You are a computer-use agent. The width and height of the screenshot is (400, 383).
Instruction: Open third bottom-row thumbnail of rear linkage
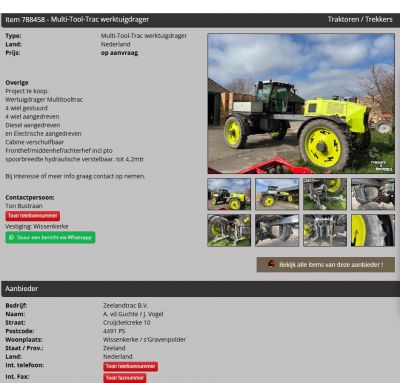click(x=325, y=230)
